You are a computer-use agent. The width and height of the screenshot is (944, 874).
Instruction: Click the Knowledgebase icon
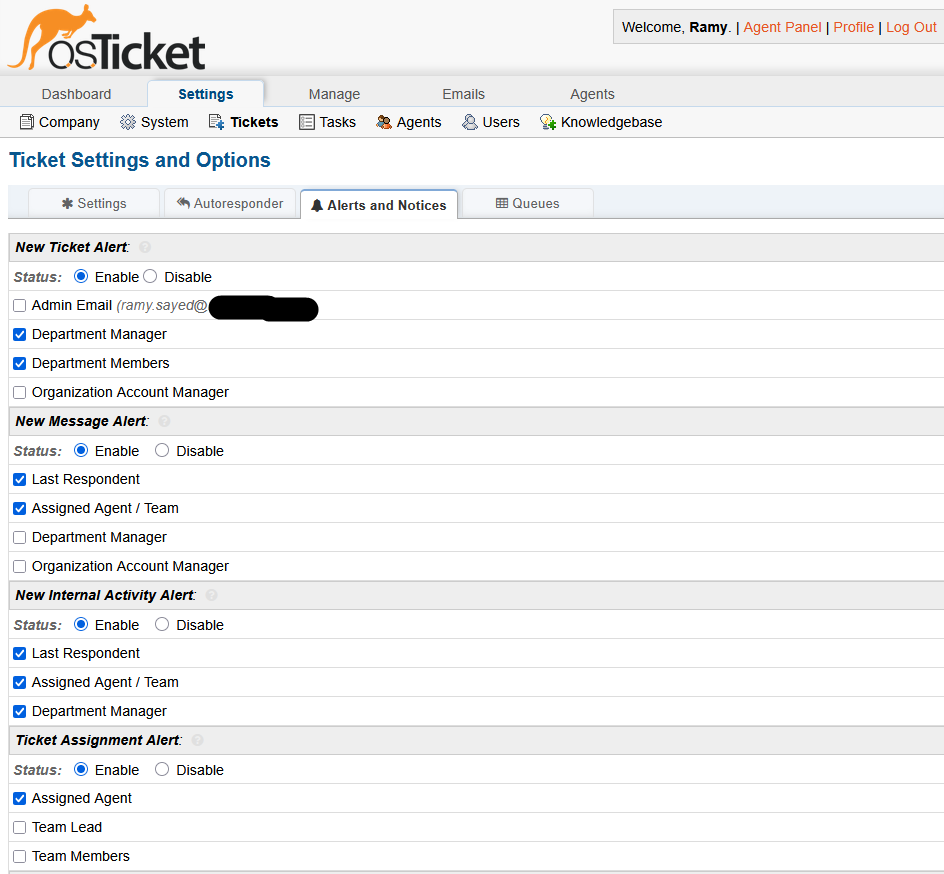[x=548, y=122]
